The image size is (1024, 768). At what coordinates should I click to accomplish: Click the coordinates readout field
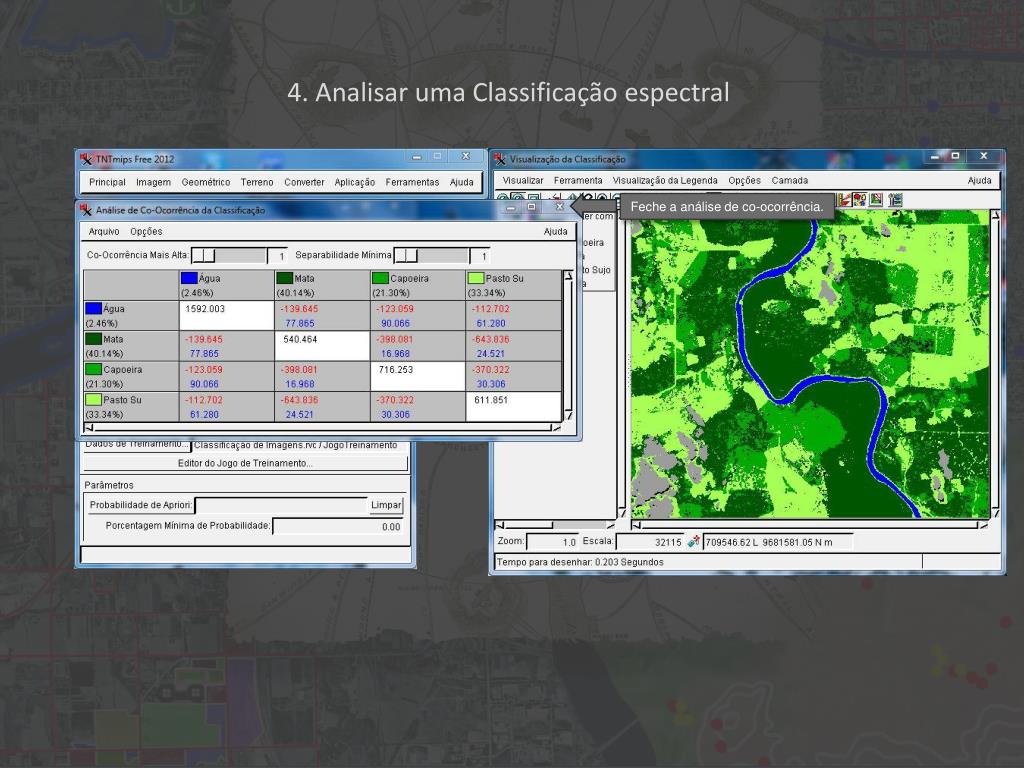[777, 542]
